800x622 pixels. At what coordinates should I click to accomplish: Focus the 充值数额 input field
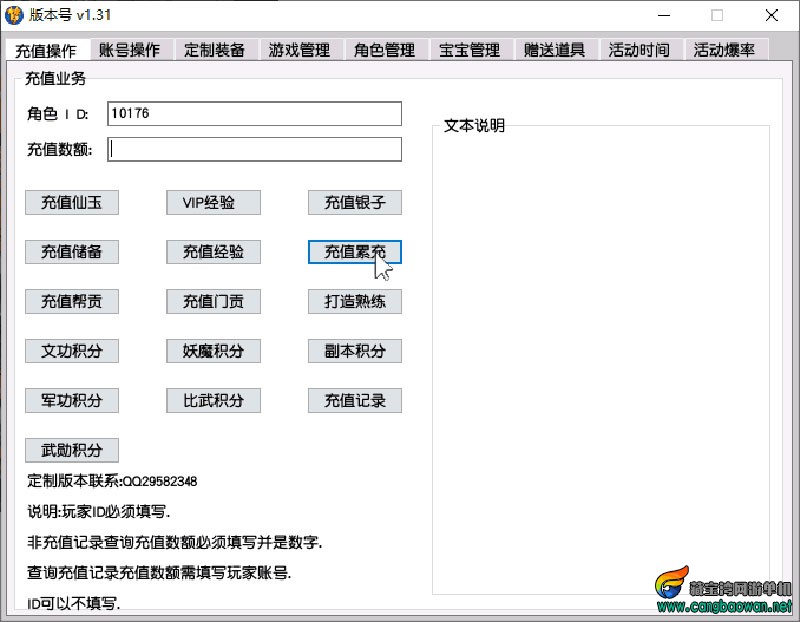255,150
